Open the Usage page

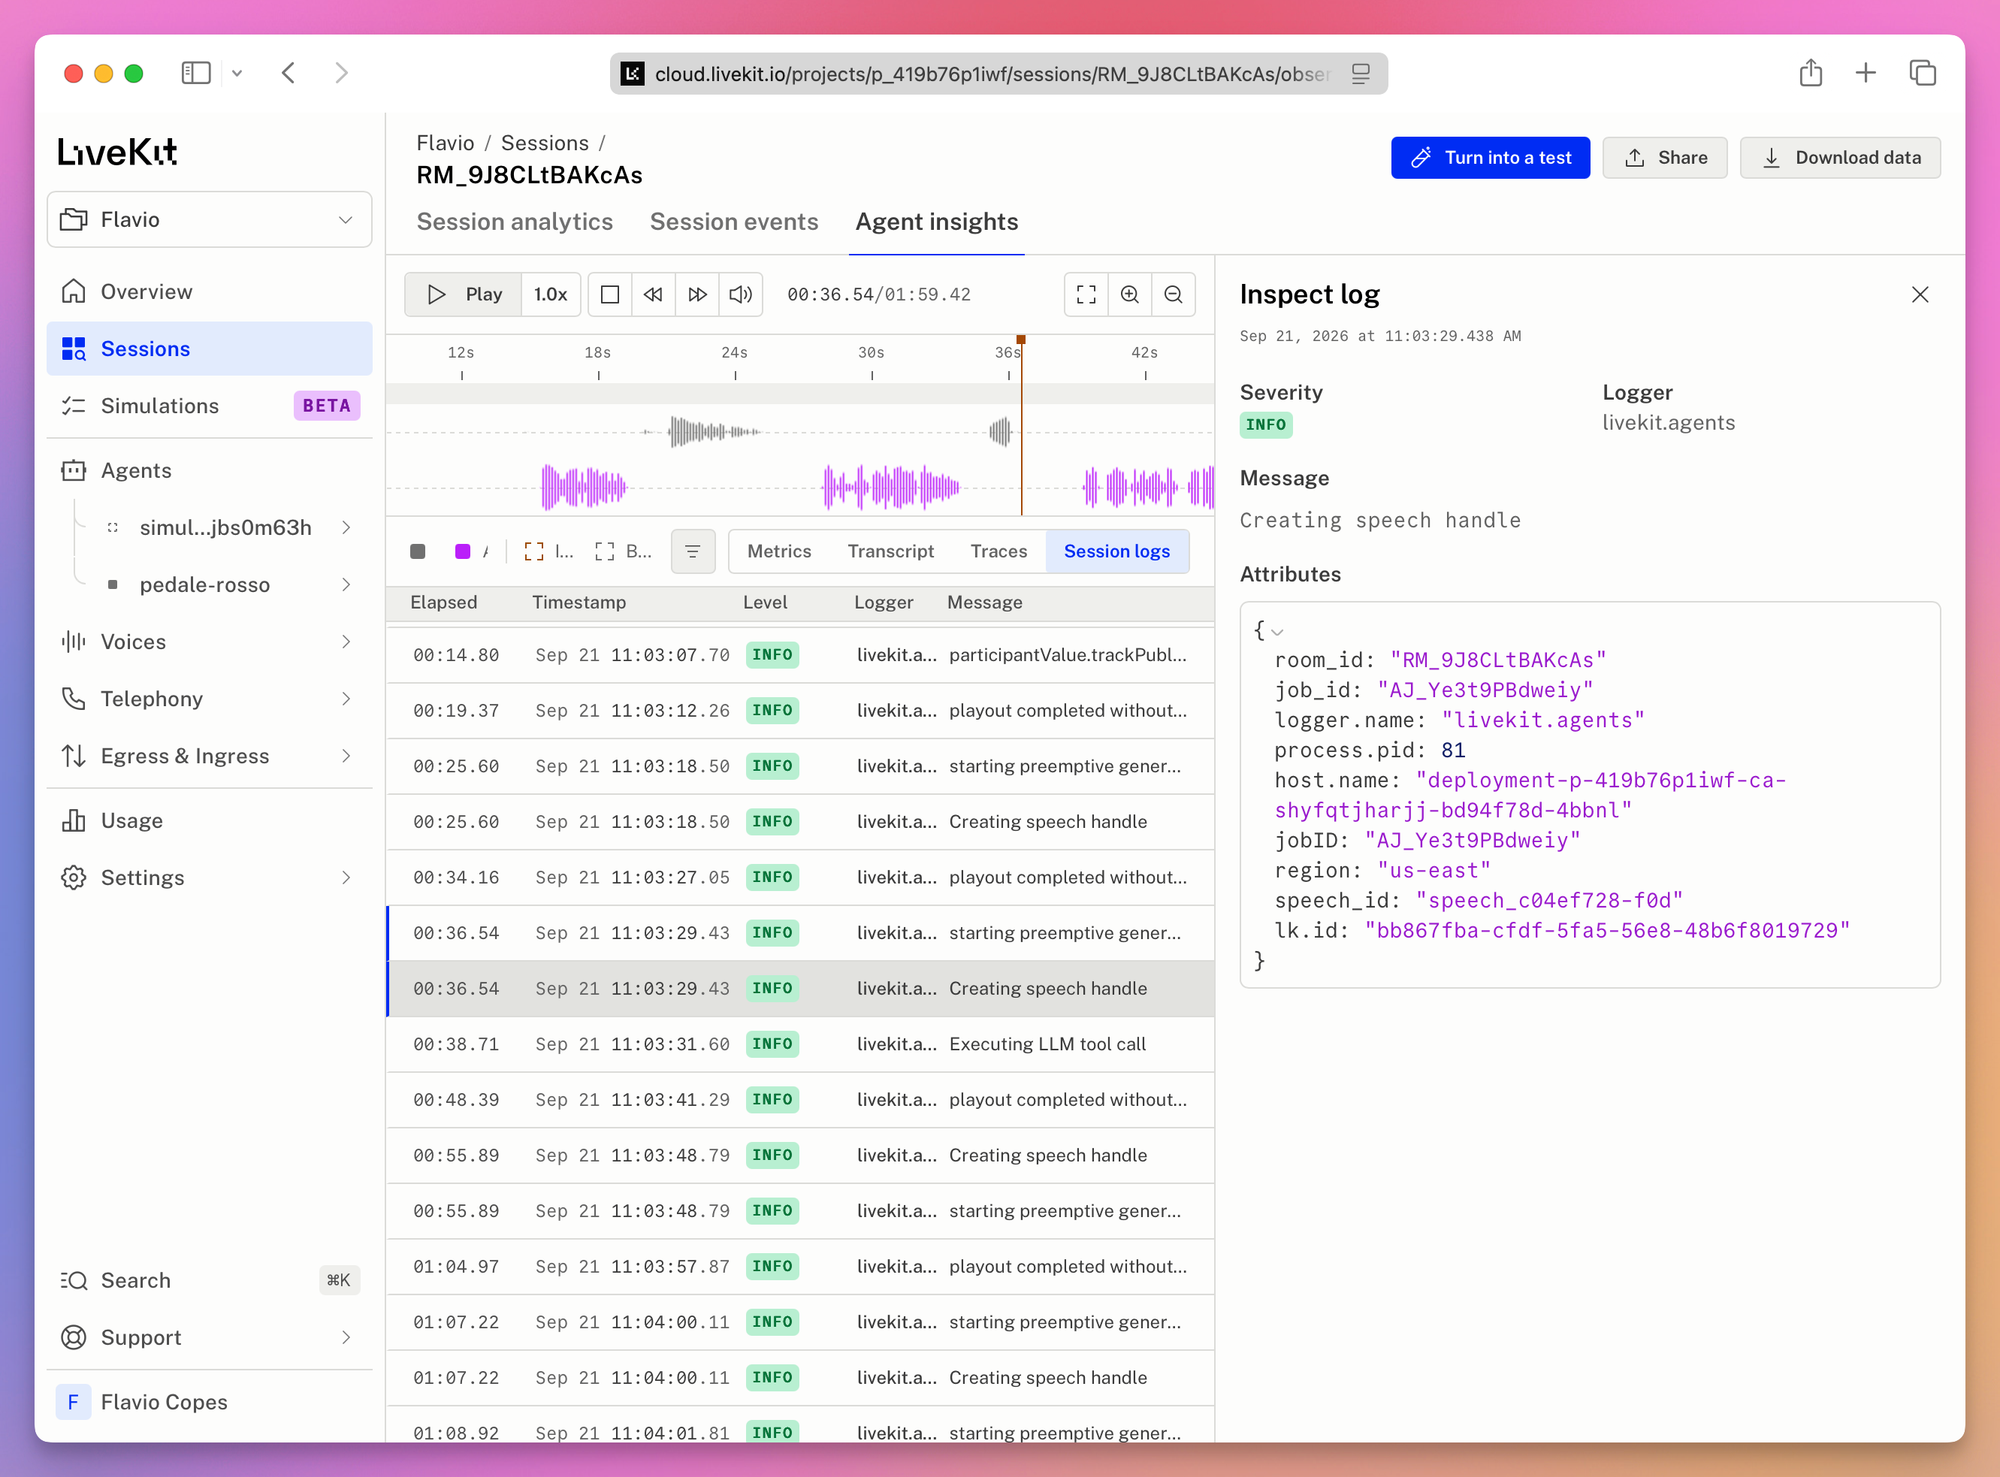(209, 820)
